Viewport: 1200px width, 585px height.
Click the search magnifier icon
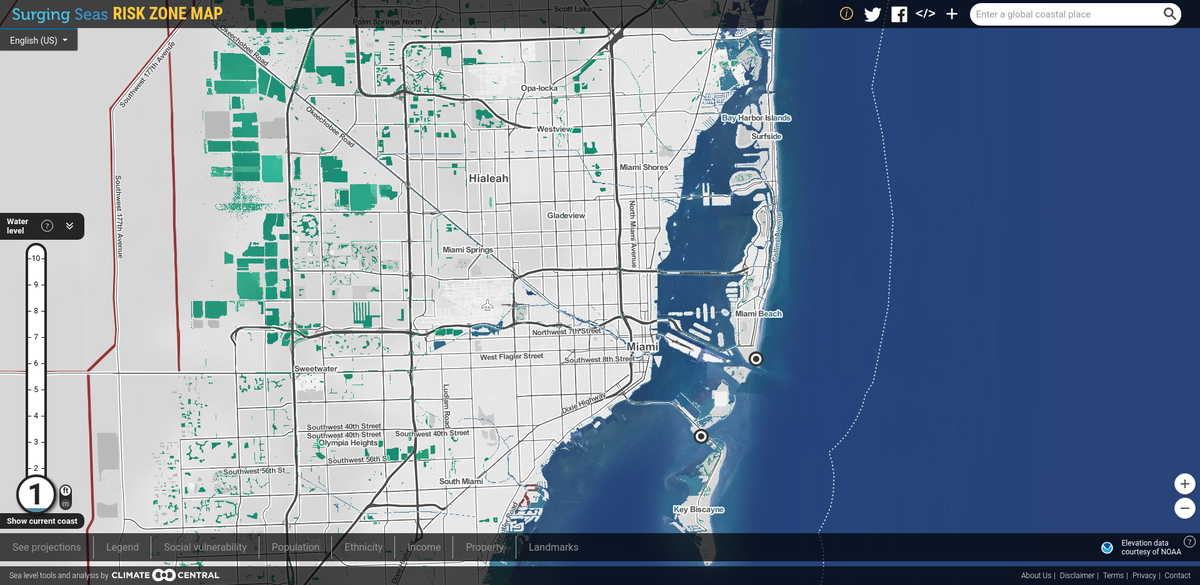pos(1170,14)
